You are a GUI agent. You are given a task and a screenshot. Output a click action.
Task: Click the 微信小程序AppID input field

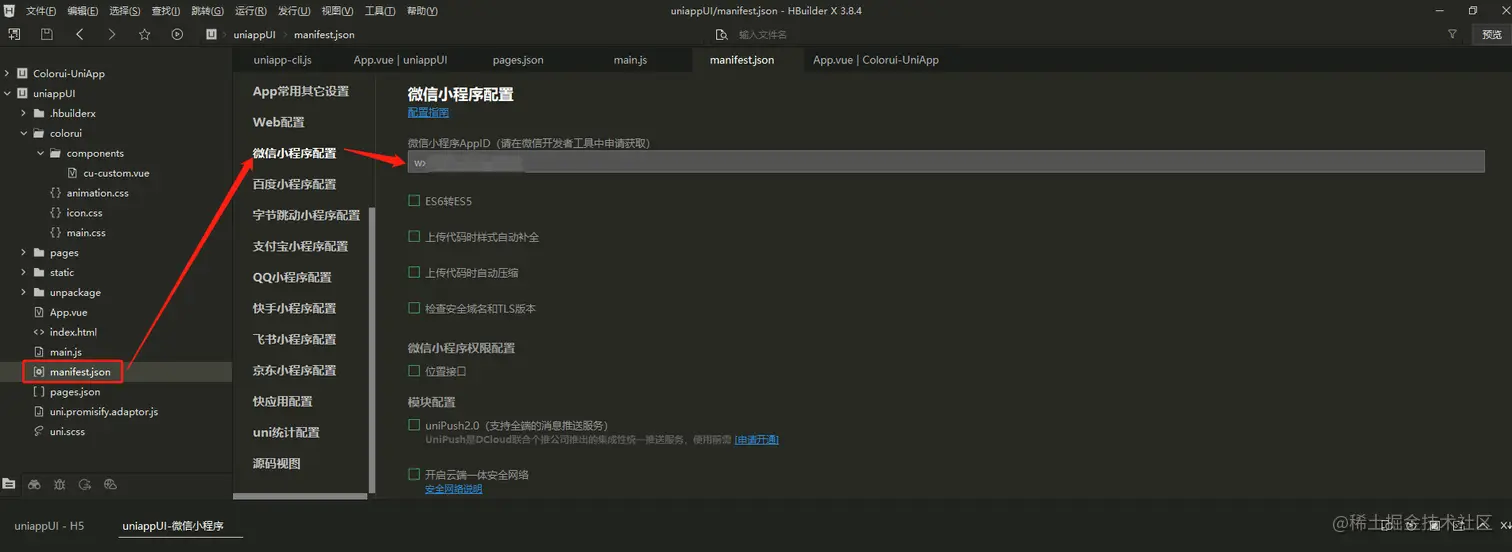pos(946,162)
